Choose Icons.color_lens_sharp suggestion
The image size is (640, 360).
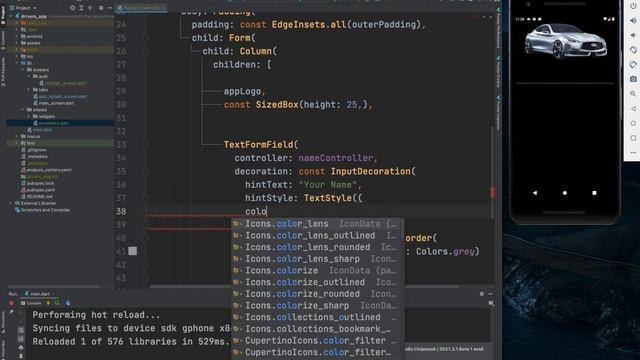click(x=318, y=259)
